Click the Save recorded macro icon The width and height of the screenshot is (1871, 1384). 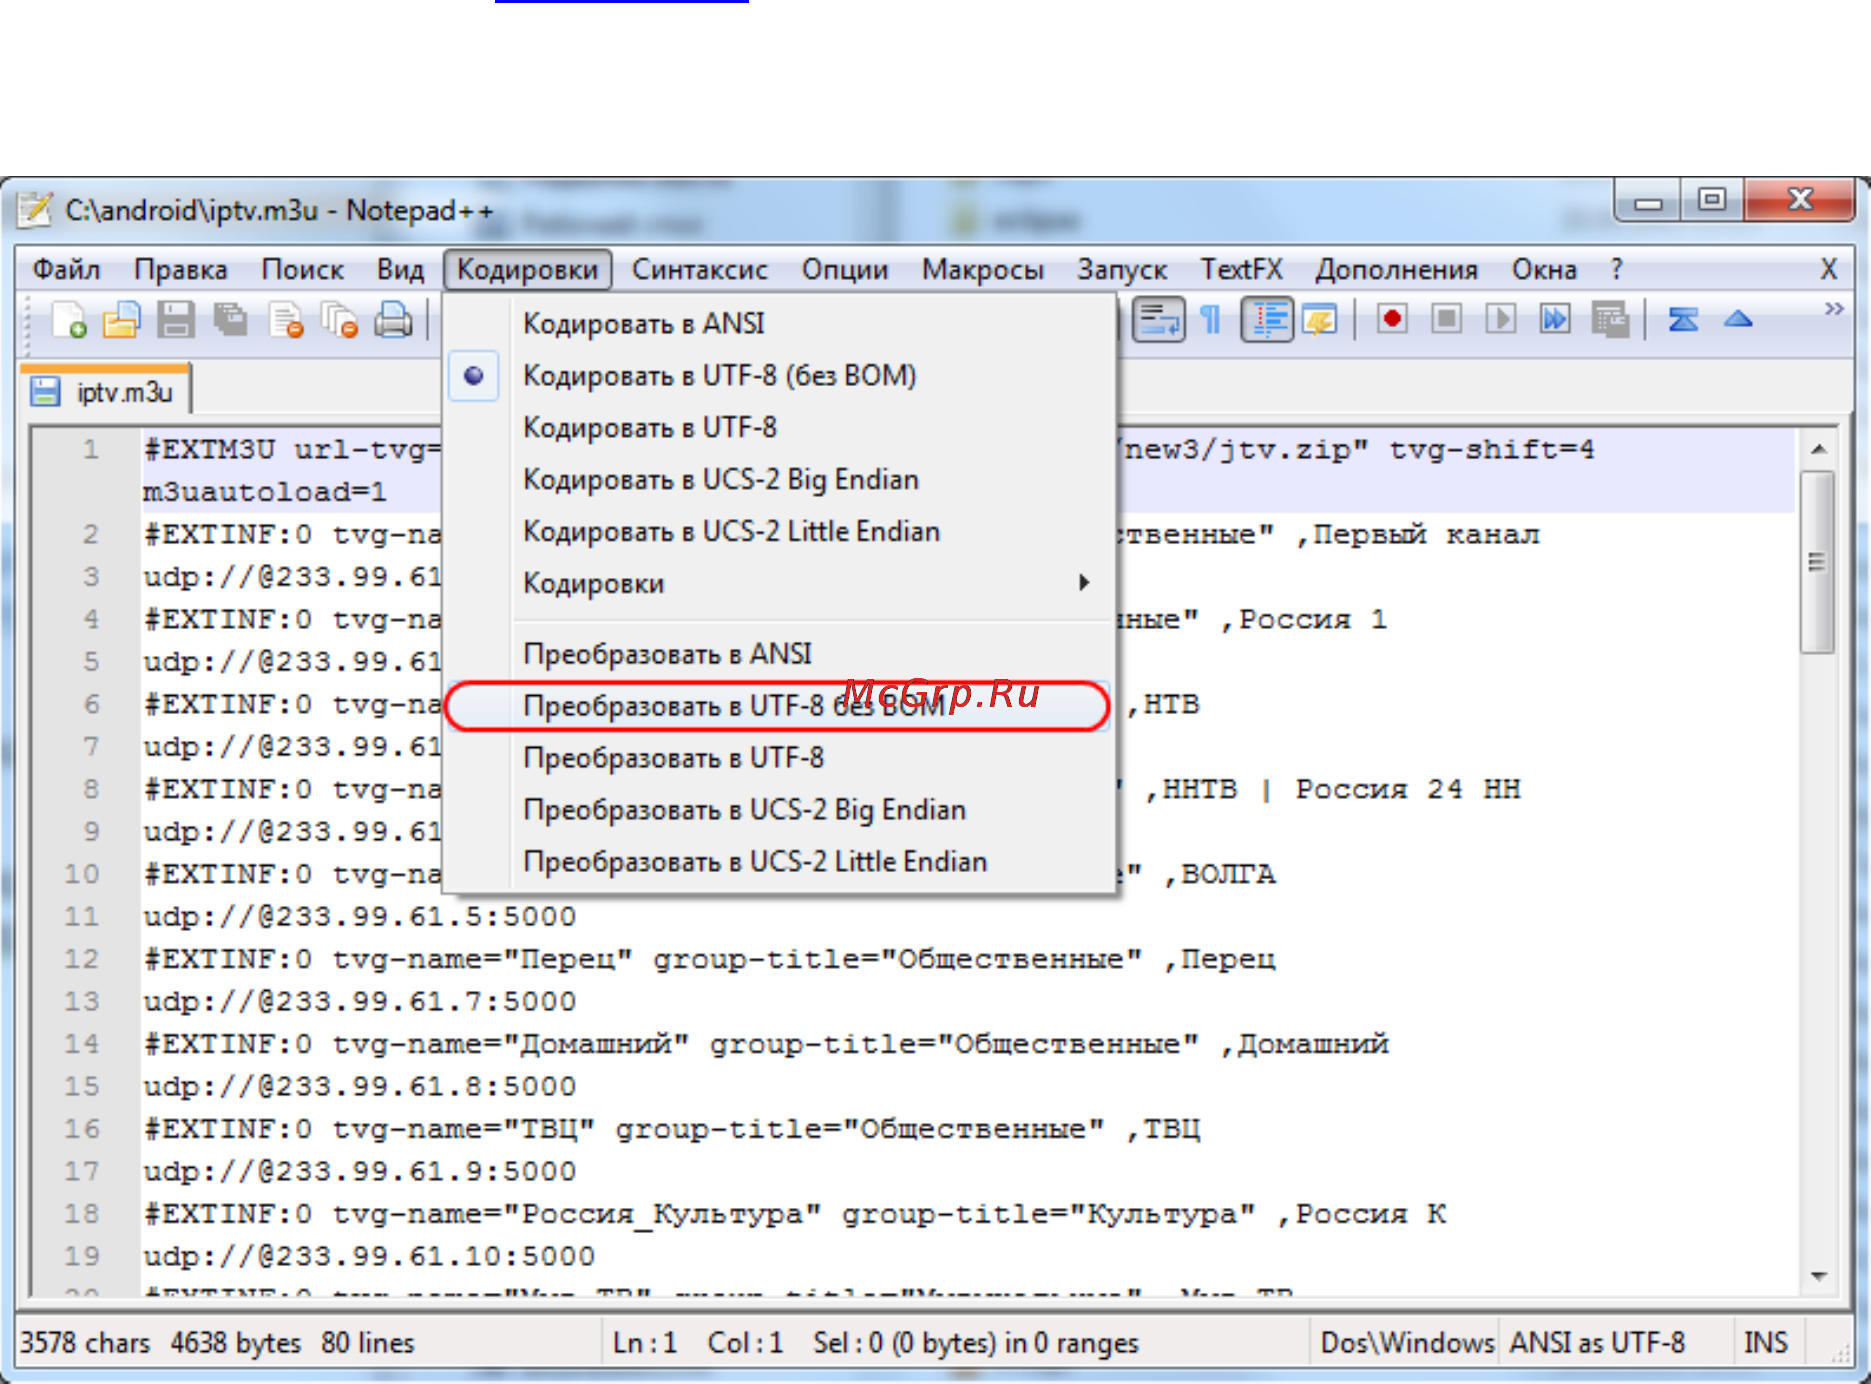tap(1610, 320)
